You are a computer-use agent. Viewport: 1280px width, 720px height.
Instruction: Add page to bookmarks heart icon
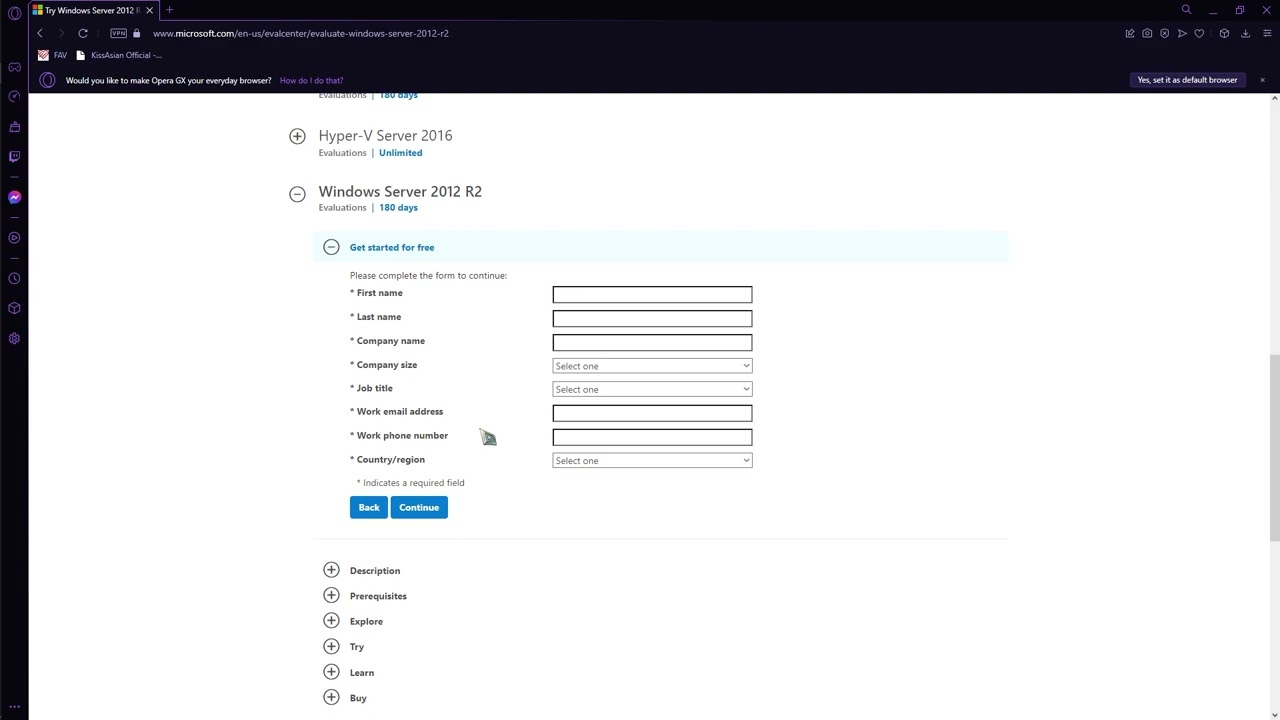1199,33
